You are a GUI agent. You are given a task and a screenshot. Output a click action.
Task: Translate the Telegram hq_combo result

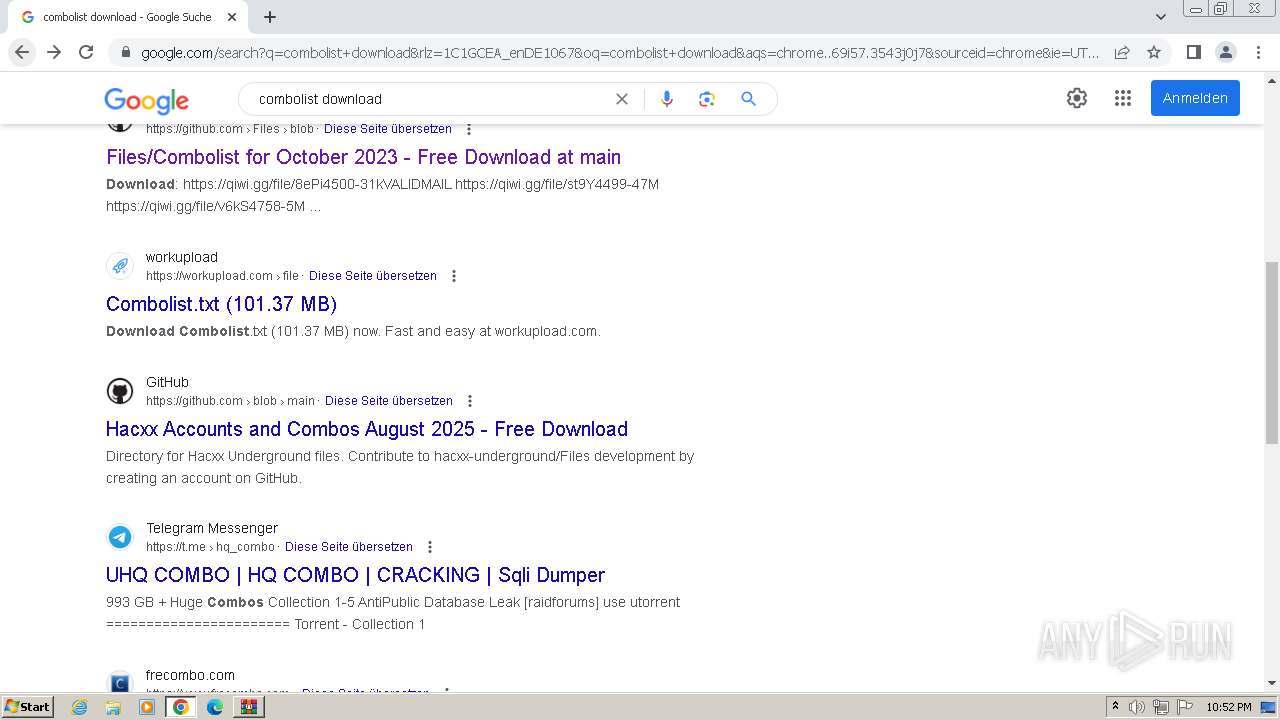[x=349, y=547]
